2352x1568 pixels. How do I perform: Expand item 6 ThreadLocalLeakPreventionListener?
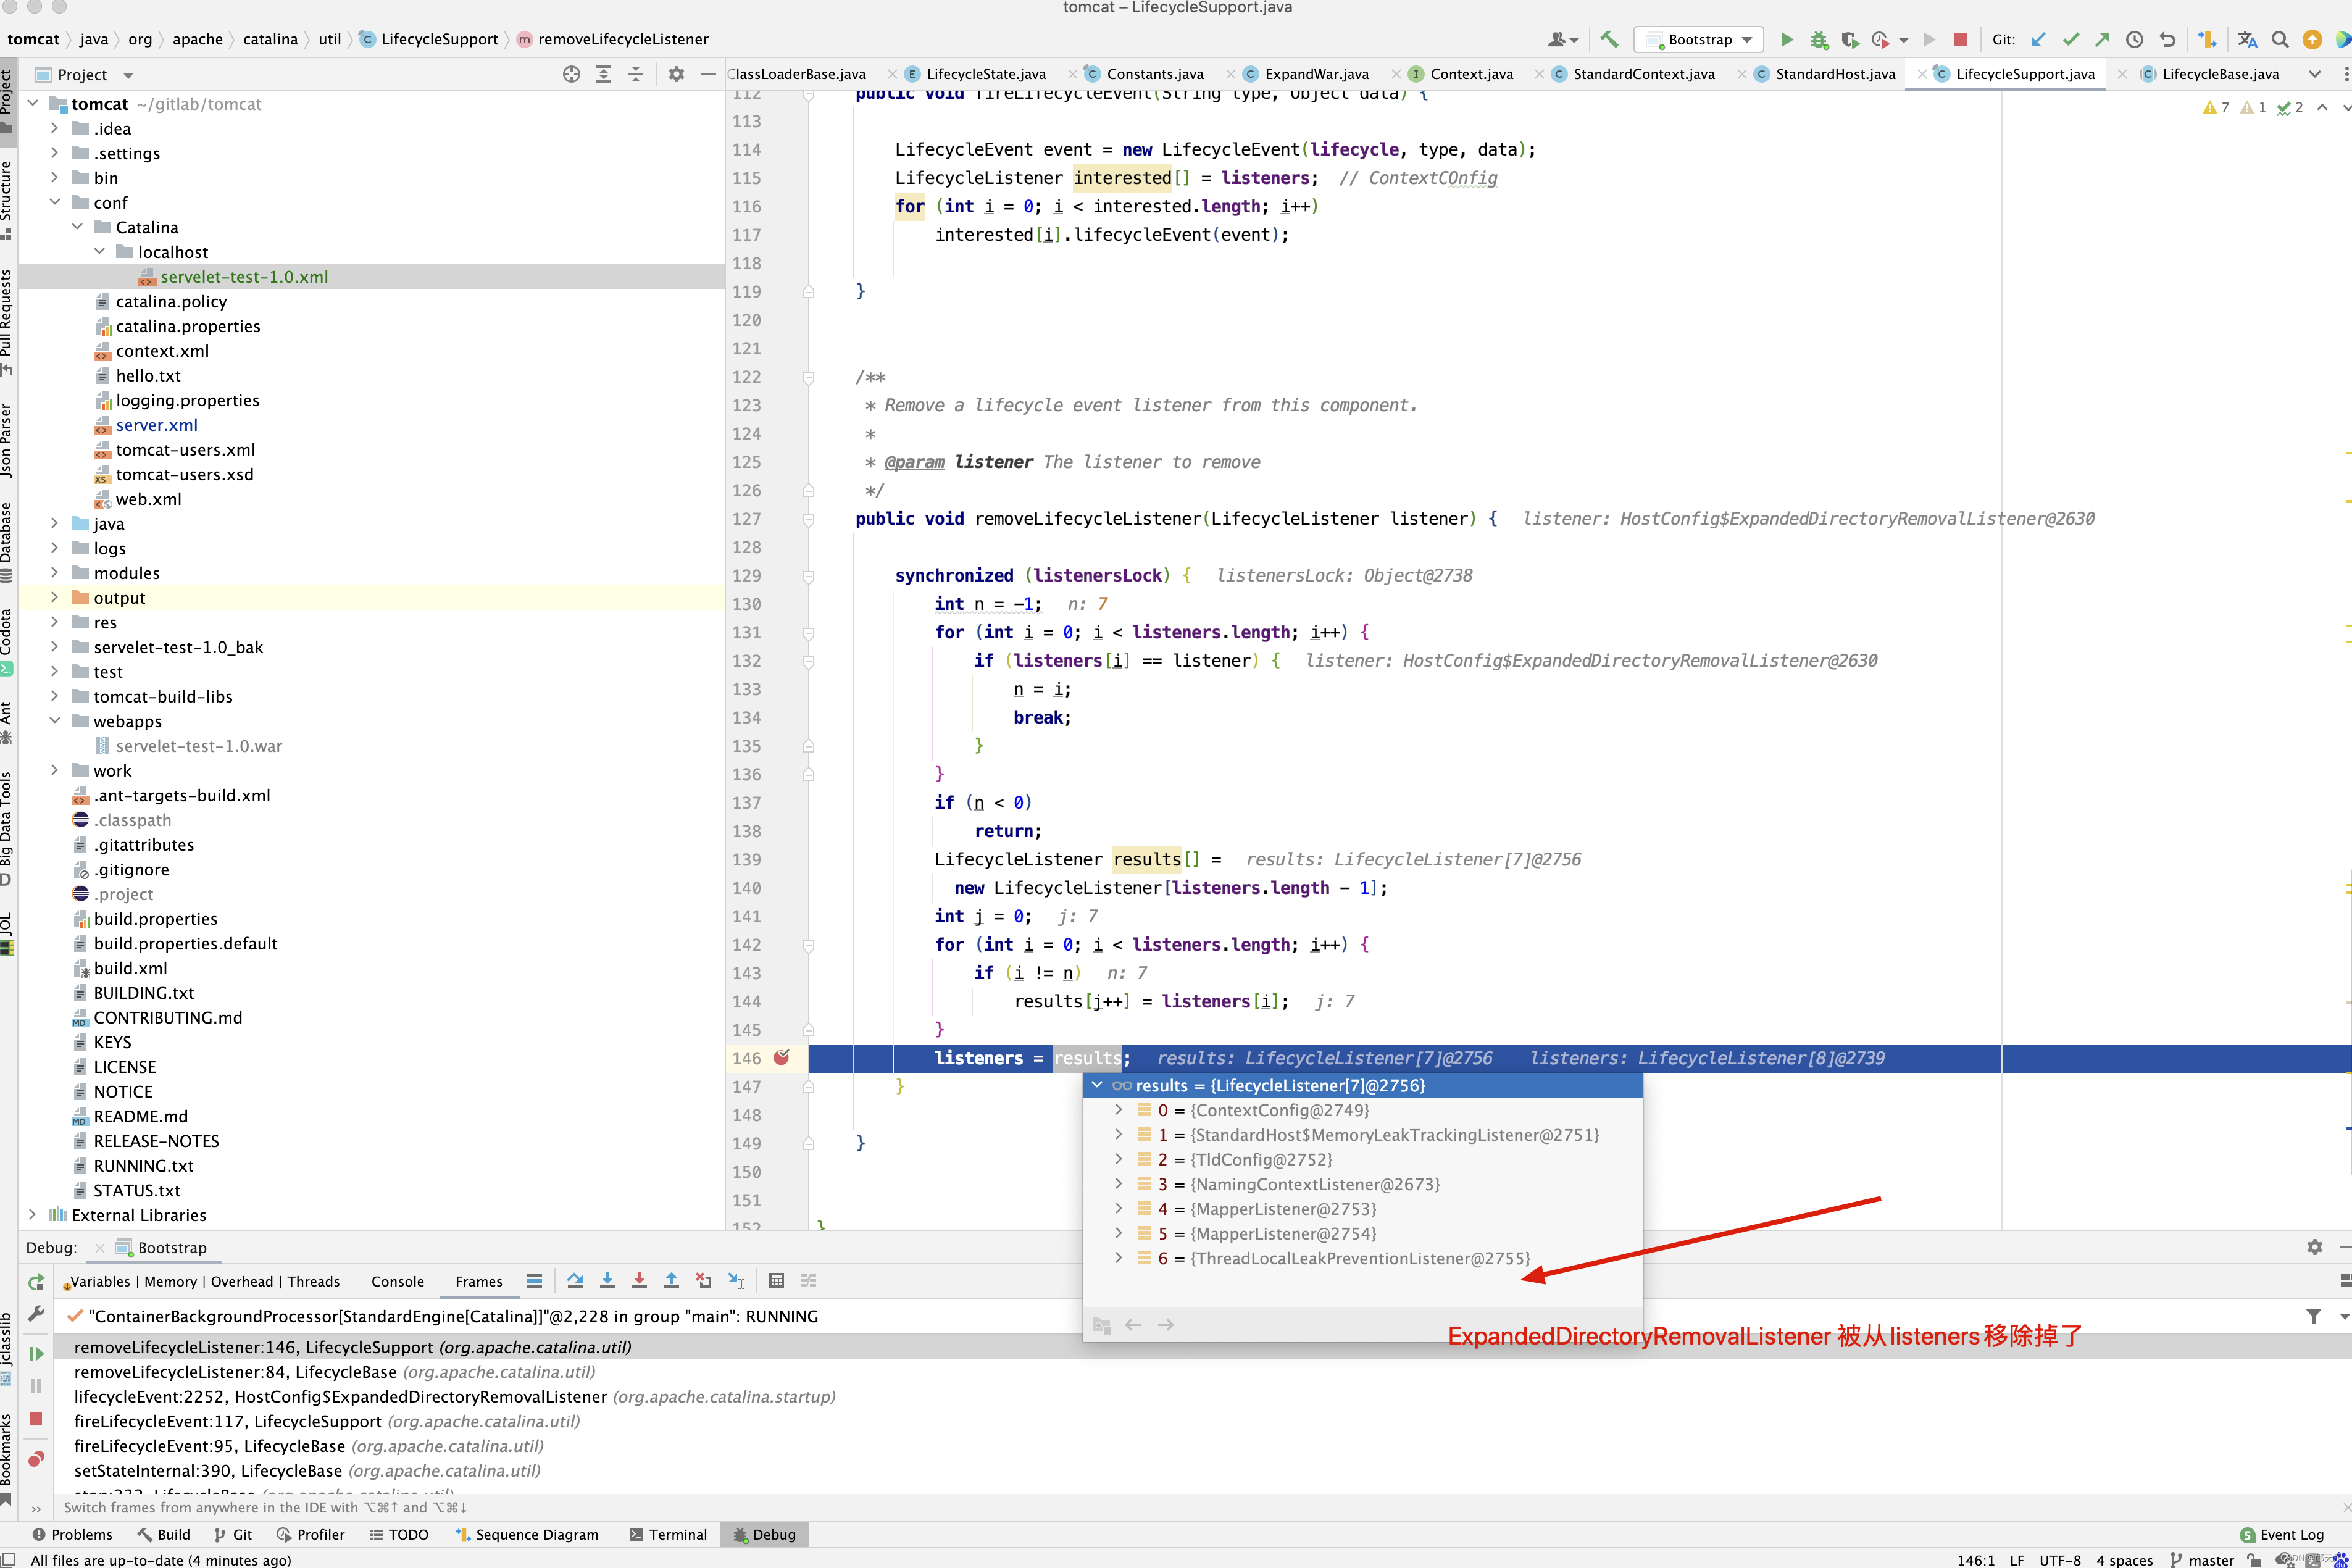pyautogui.click(x=1118, y=1258)
